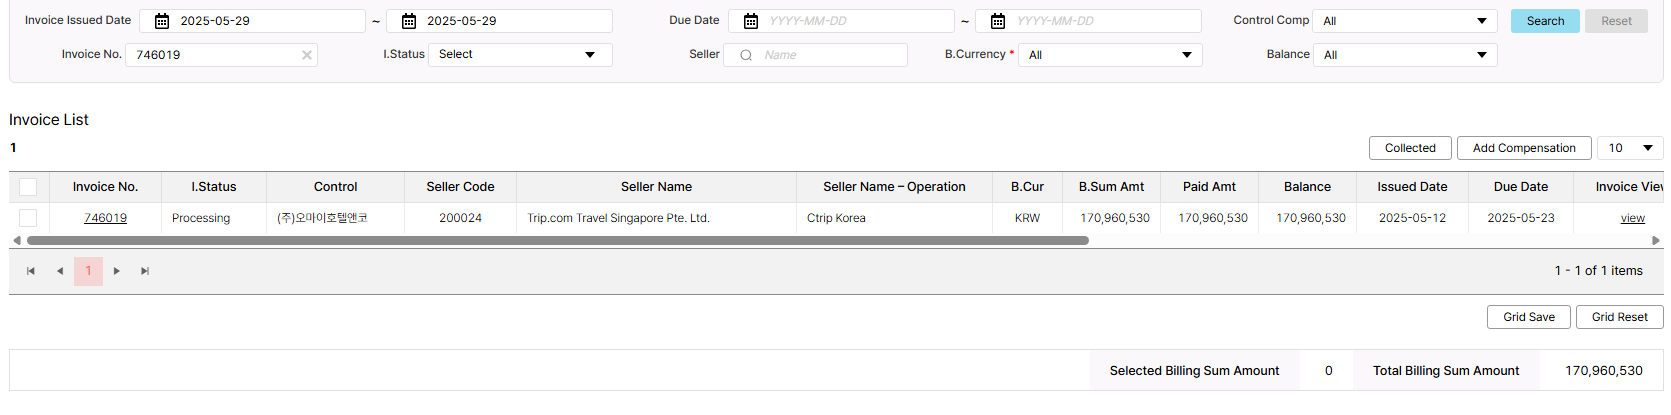Go to the first page of results
Viewport: 1671px width, 415px height.
(x=31, y=271)
